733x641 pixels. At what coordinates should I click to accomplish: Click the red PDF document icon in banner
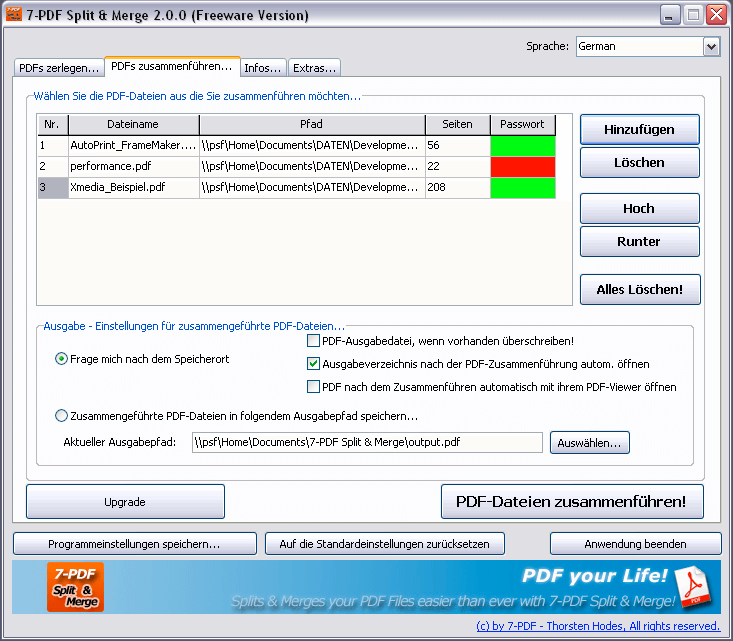[691, 587]
